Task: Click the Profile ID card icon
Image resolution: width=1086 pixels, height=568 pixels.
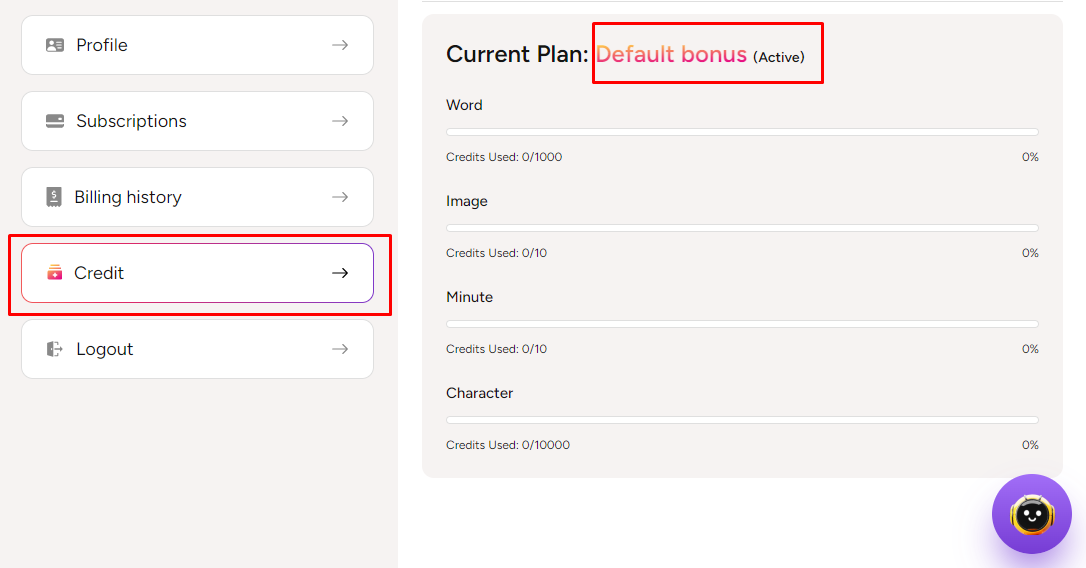Action: point(55,45)
